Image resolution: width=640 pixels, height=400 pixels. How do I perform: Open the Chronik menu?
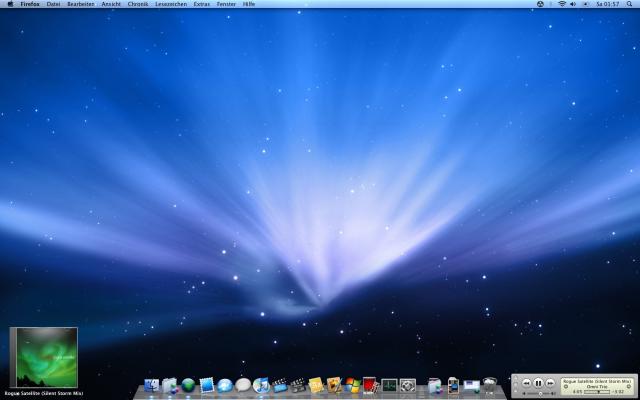click(138, 4)
